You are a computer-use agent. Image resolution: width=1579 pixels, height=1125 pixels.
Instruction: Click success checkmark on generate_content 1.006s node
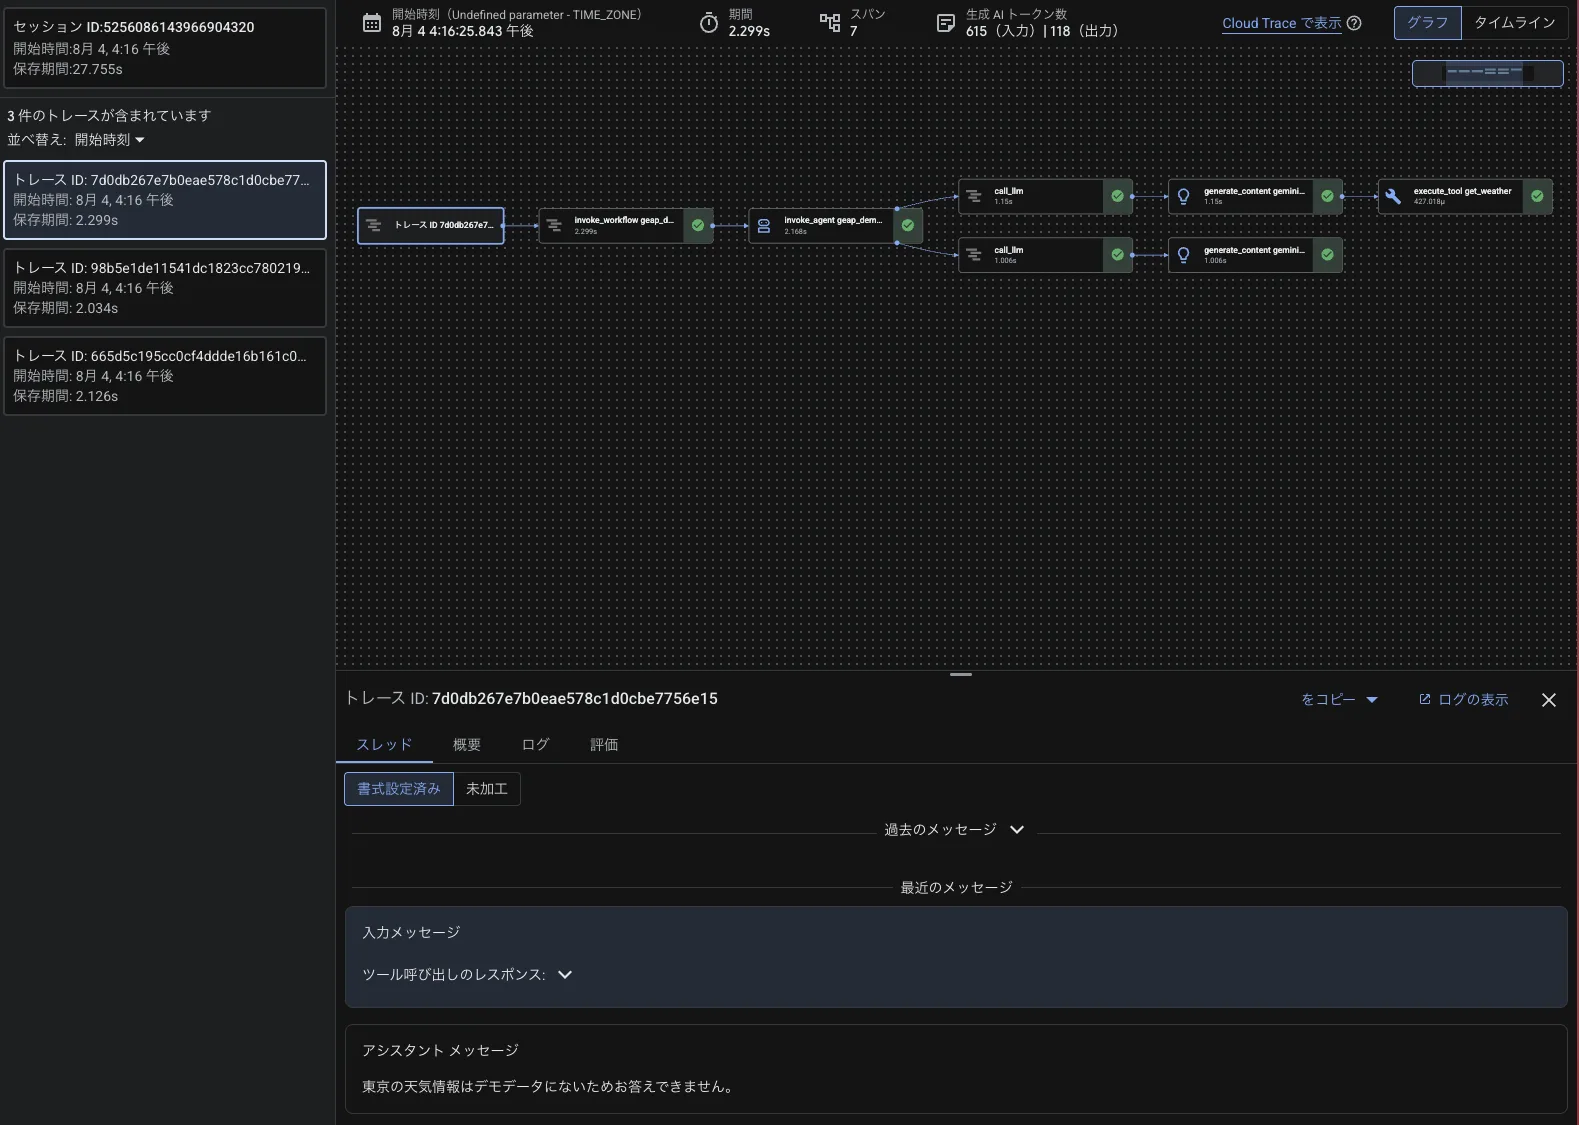pos(1327,255)
